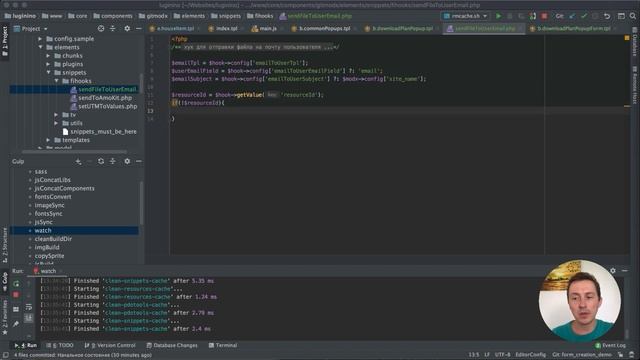Open the TODO tool window
Screen dimensions: 640x360
[x=60, y=345]
